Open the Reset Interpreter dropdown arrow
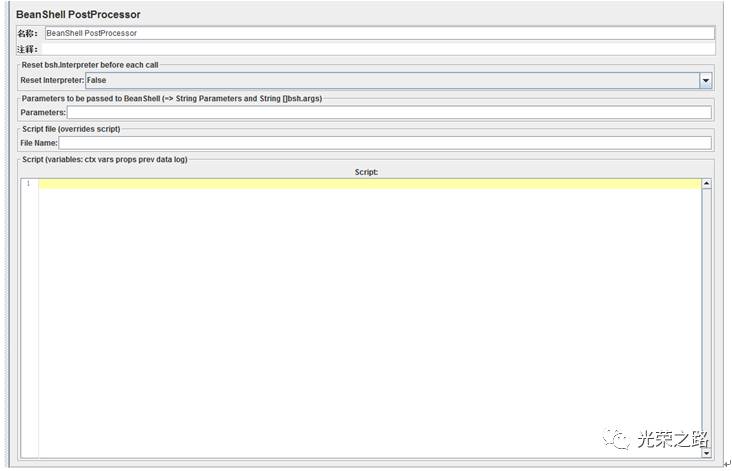 pyautogui.click(x=705, y=80)
